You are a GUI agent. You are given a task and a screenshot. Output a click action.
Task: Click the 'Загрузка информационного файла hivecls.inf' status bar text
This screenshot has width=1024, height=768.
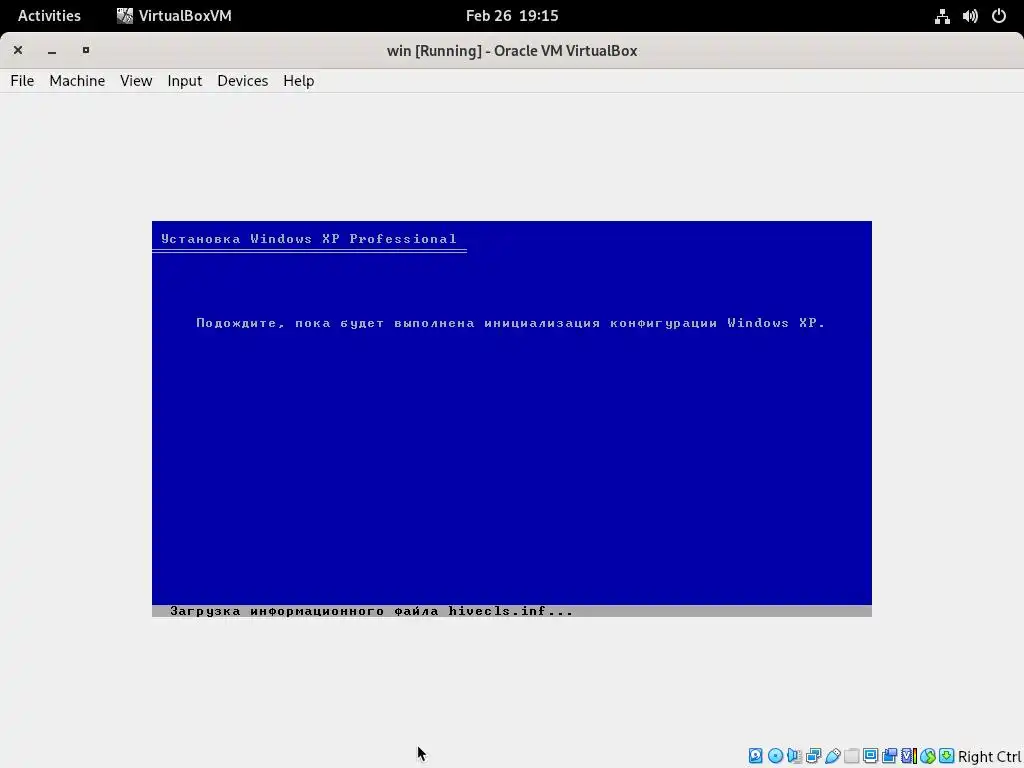point(371,611)
